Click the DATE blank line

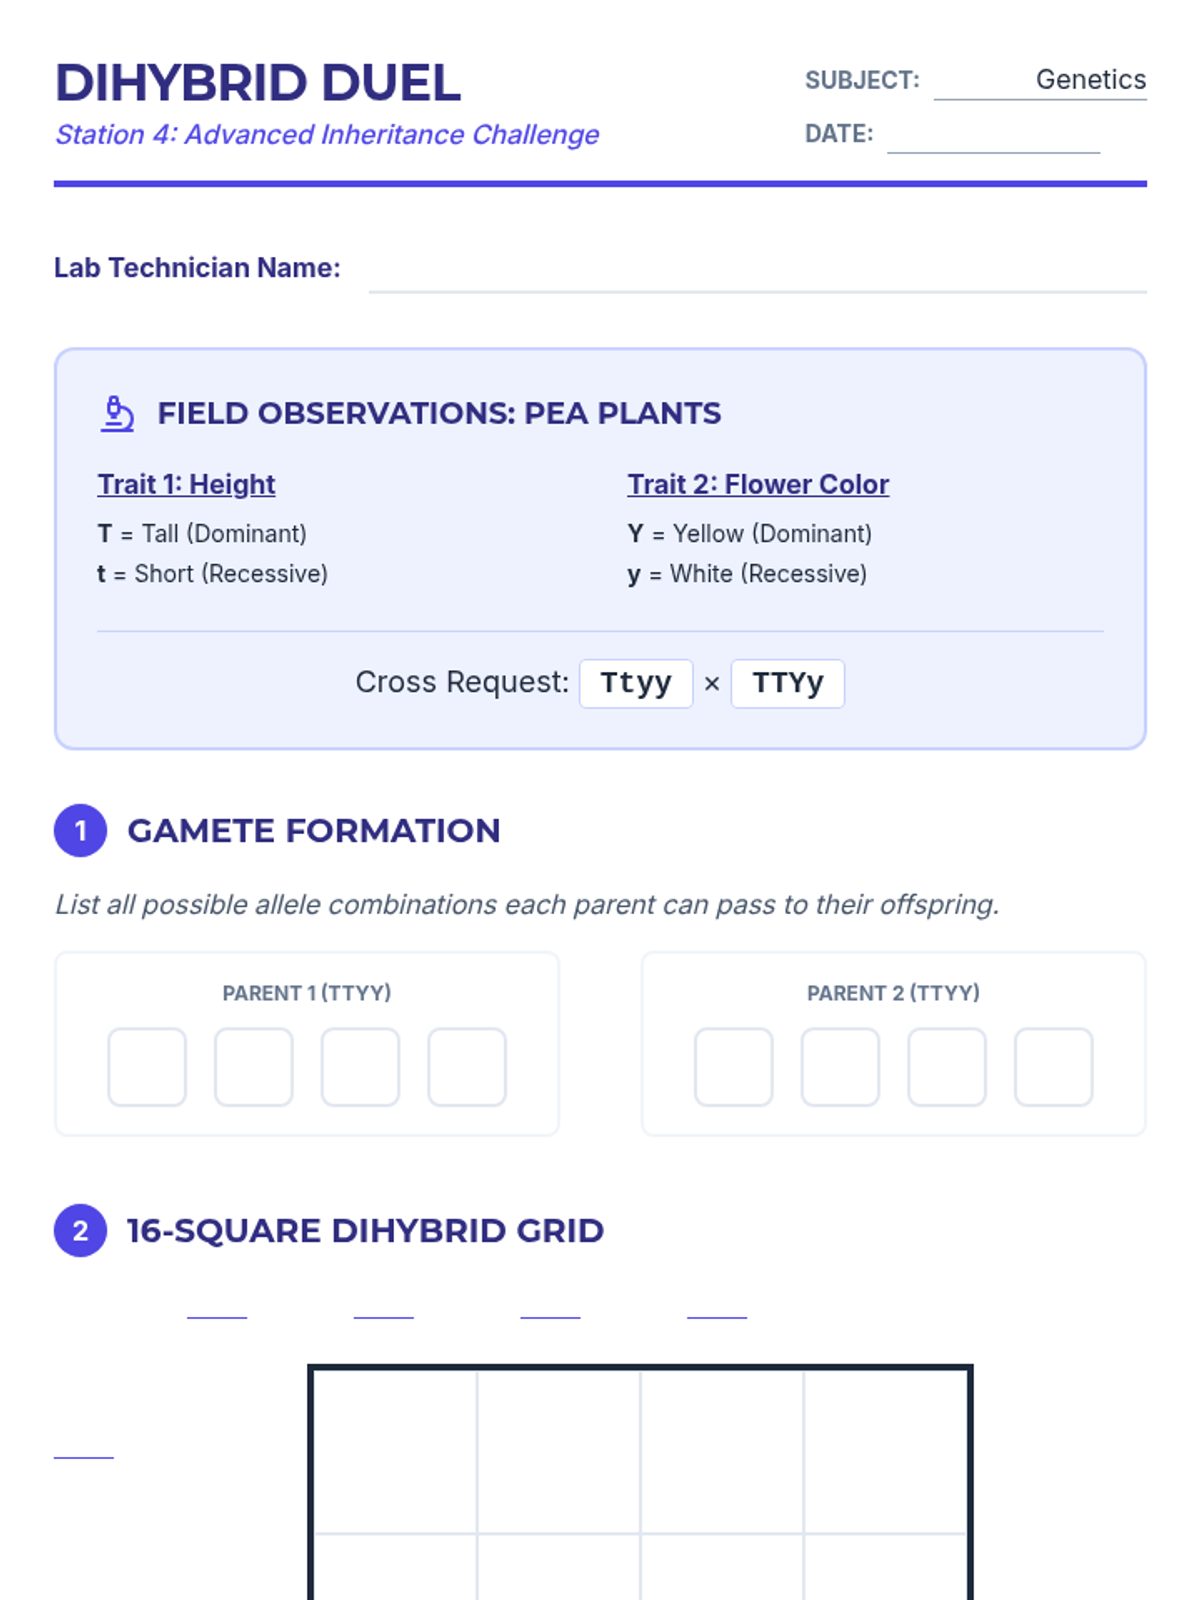(x=993, y=134)
